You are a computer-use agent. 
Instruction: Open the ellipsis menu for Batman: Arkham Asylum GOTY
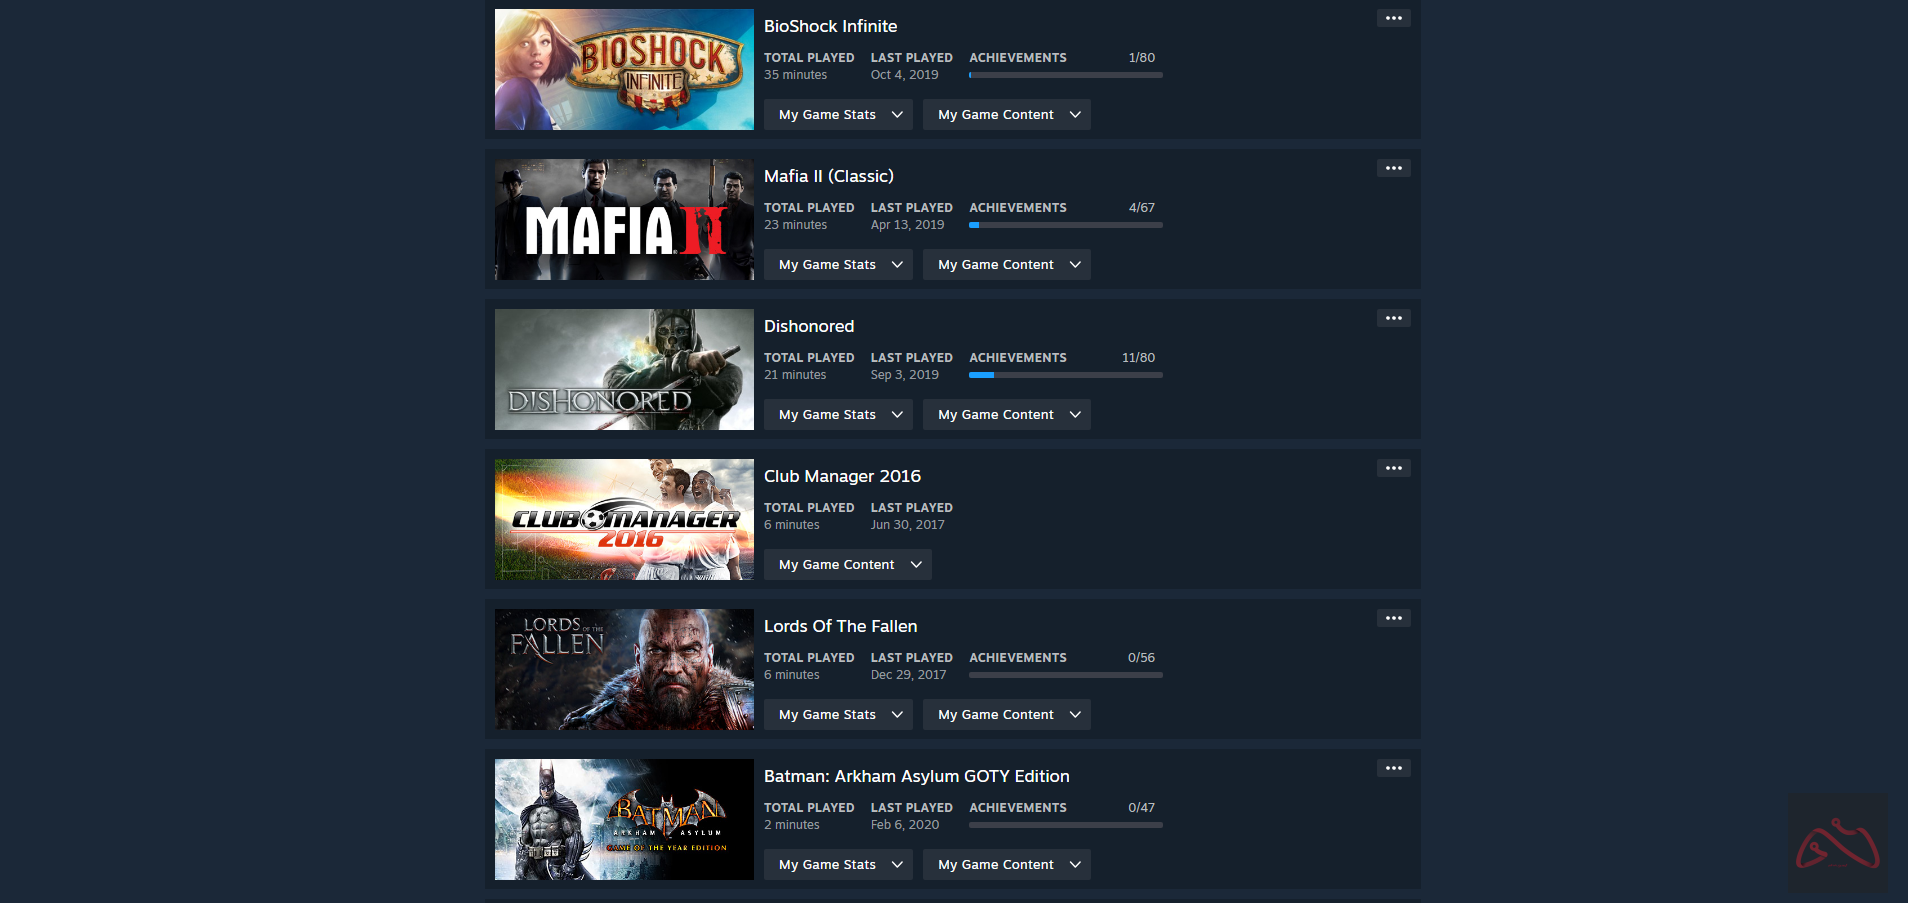[x=1393, y=768]
